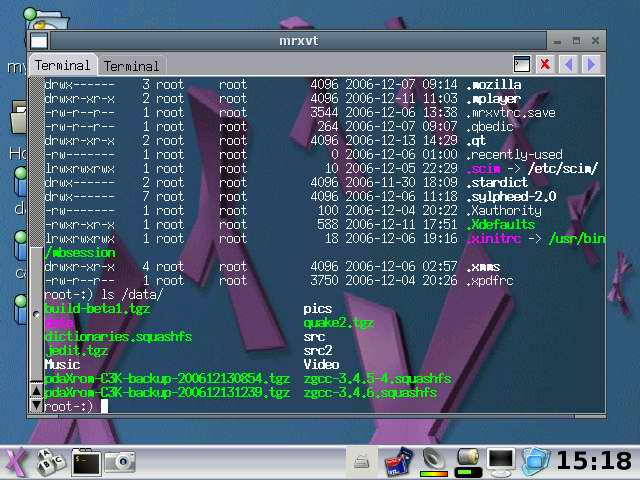Click the ABC blocks icon in taskbar

(x=49, y=462)
